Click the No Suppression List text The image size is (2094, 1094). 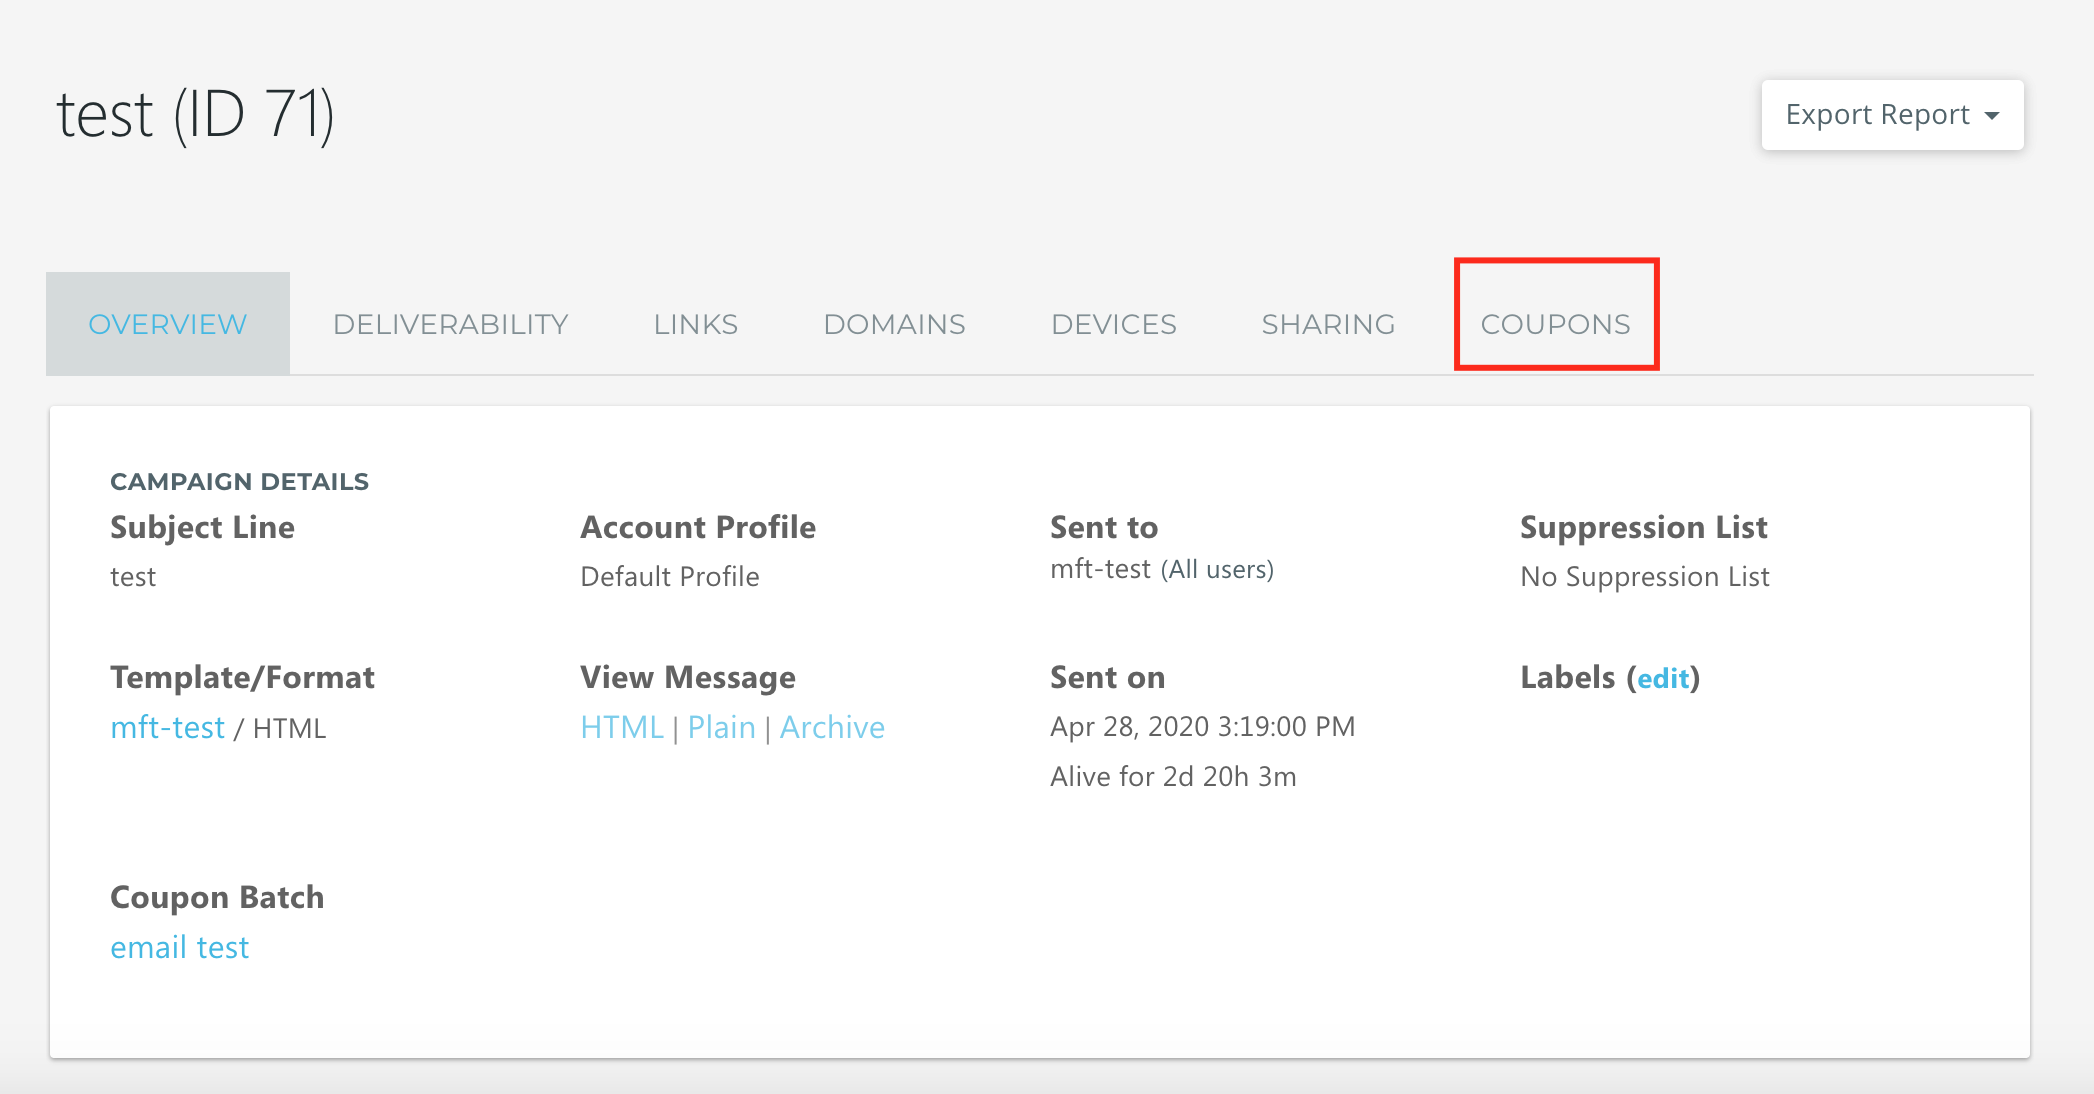[1644, 576]
